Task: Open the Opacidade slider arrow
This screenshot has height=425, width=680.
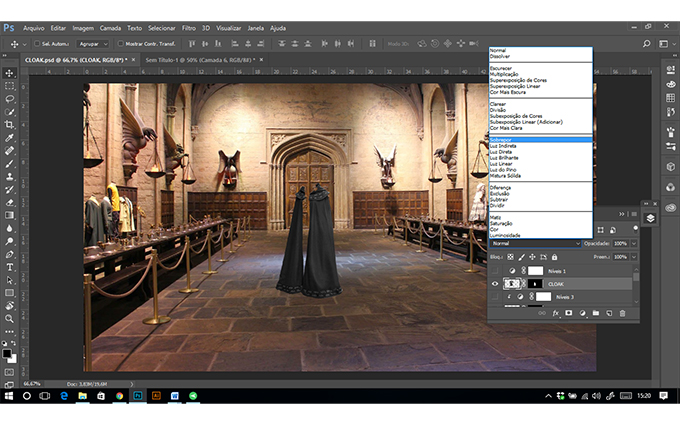Action: click(x=634, y=243)
